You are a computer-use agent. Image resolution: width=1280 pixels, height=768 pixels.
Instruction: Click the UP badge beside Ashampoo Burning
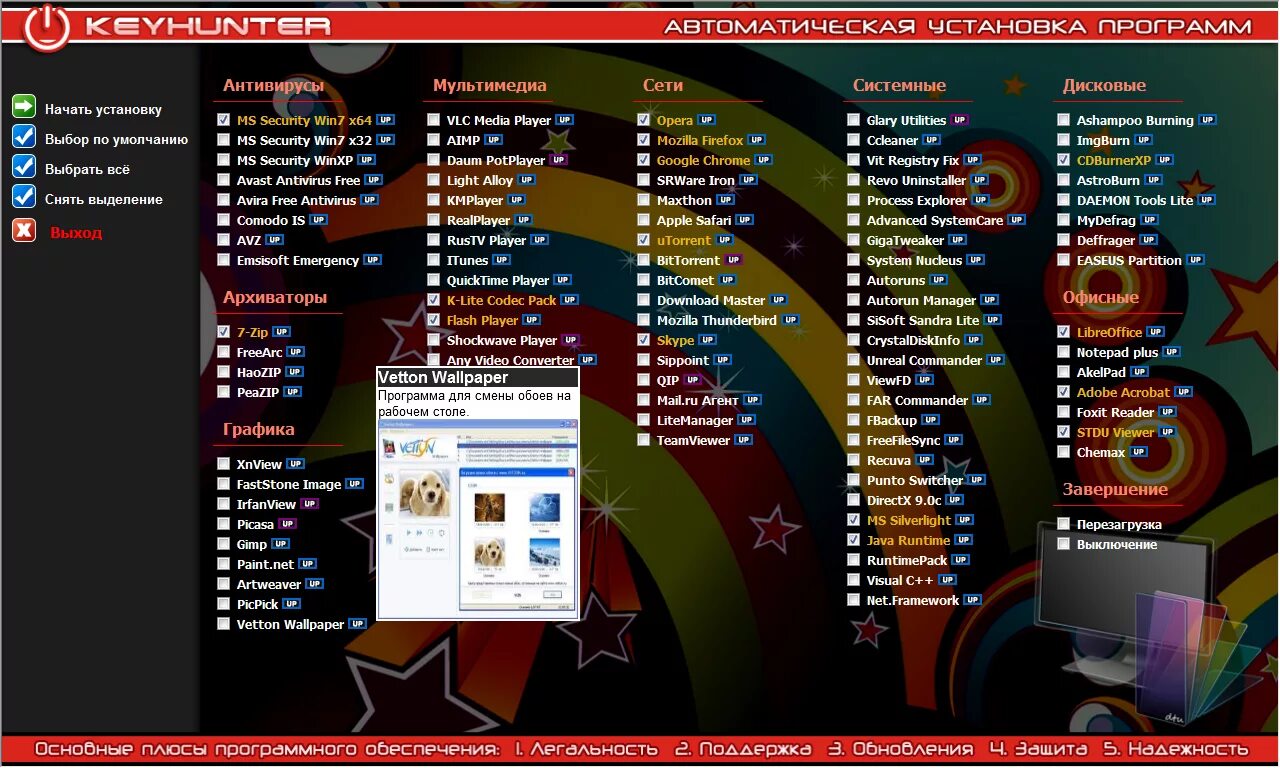tap(1207, 120)
